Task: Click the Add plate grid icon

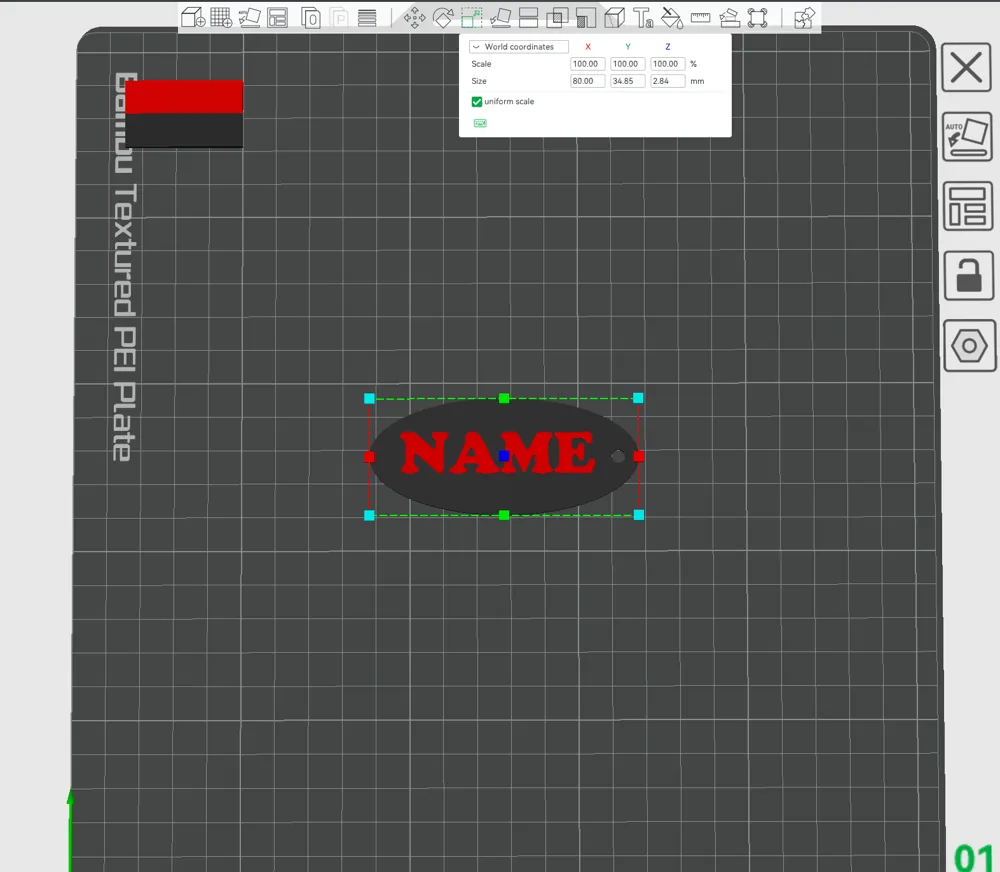Action: (221, 17)
